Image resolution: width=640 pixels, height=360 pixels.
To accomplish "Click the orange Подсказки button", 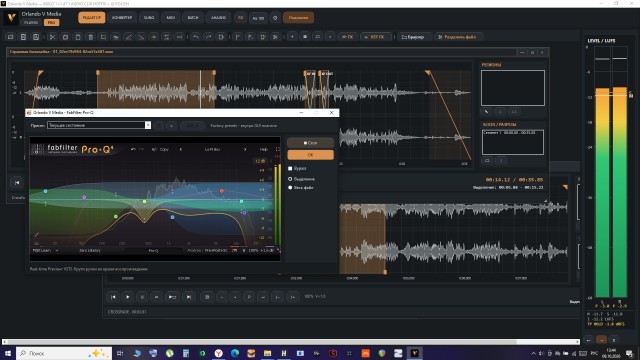I will pyautogui.click(x=298, y=18).
